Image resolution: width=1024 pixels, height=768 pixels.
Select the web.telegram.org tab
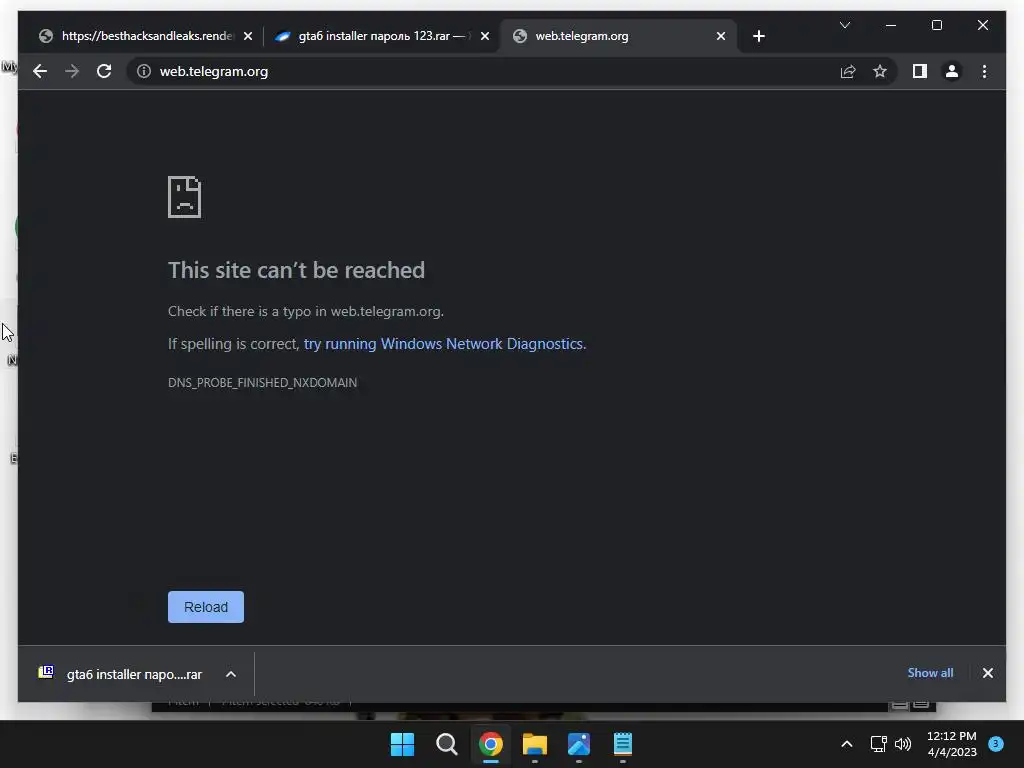pyautogui.click(x=618, y=36)
